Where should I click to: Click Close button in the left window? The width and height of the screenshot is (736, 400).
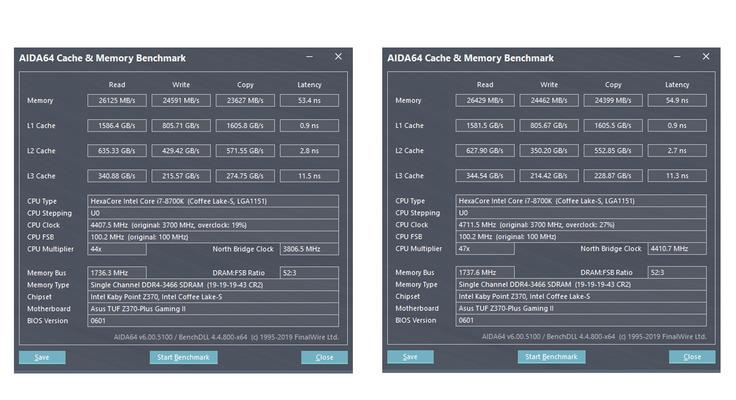[324, 357]
